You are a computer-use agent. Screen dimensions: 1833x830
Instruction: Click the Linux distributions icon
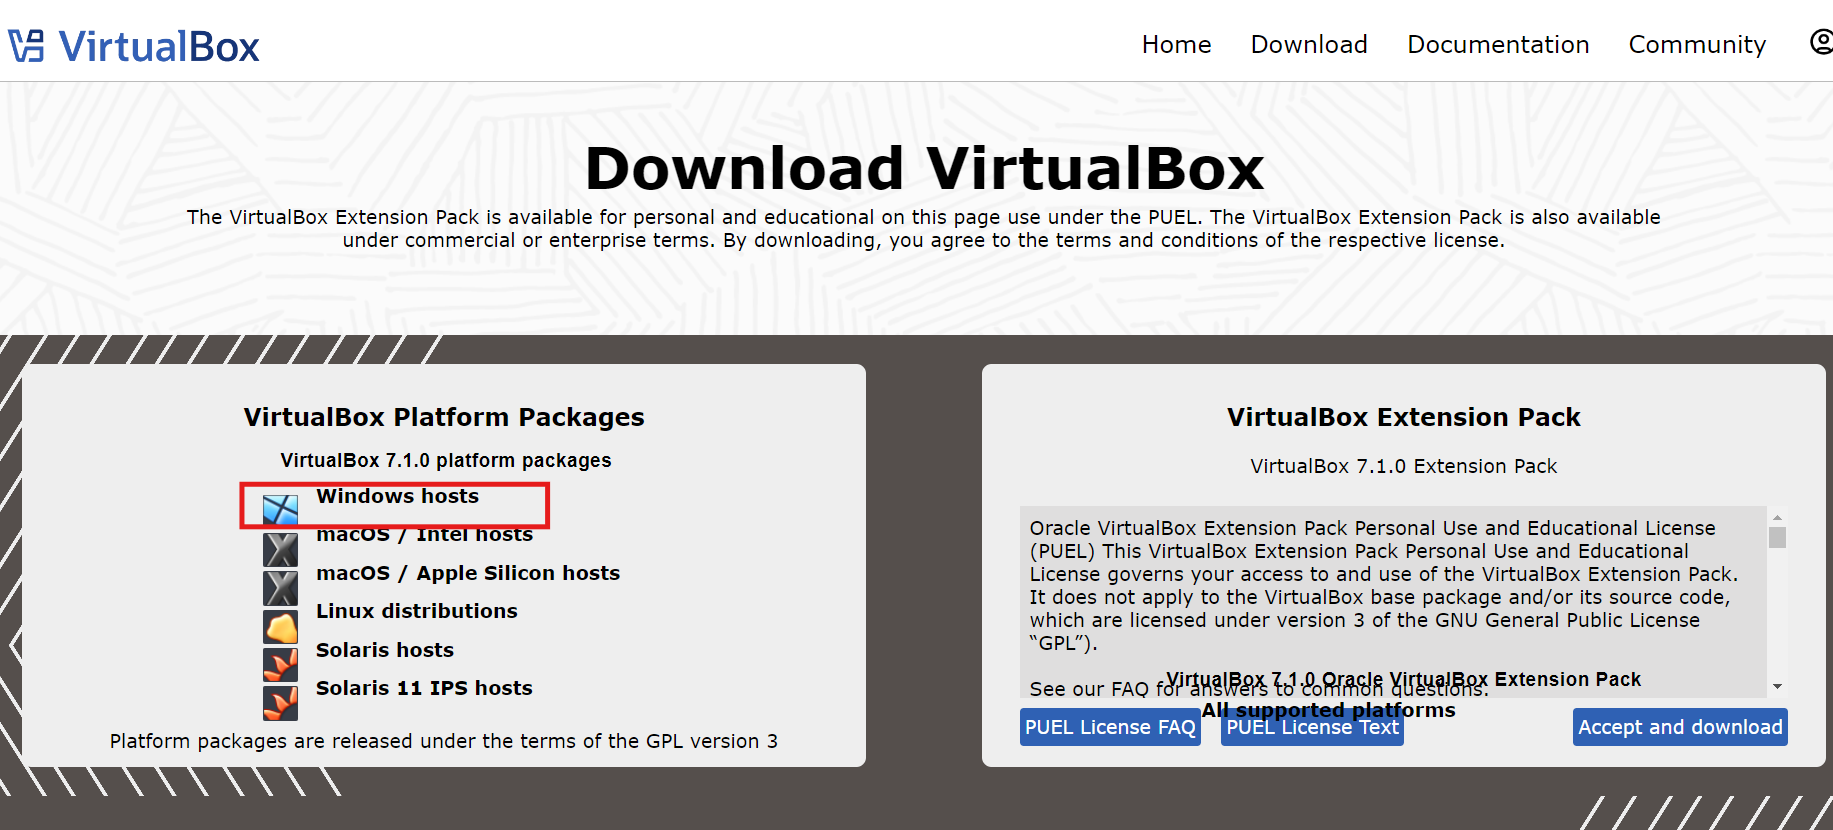(280, 627)
